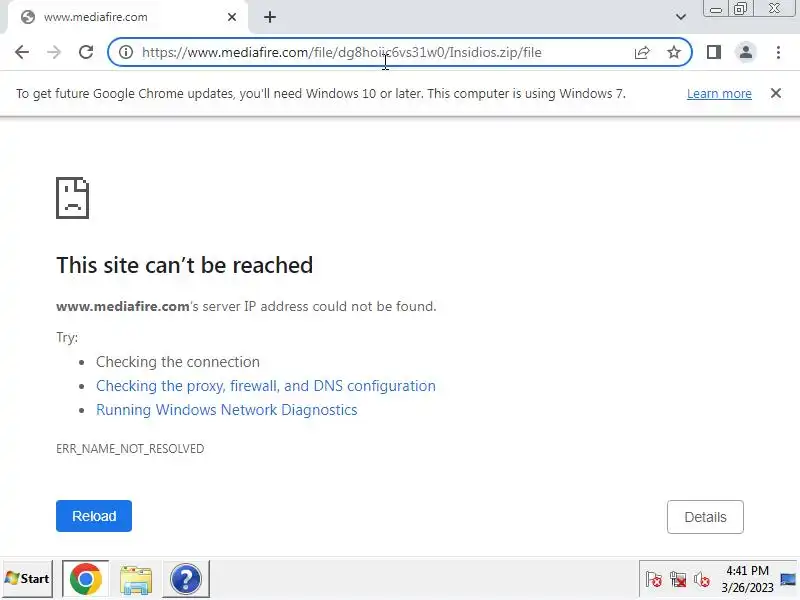
Task: Click Chrome icon in the taskbar
Action: [85, 579]
